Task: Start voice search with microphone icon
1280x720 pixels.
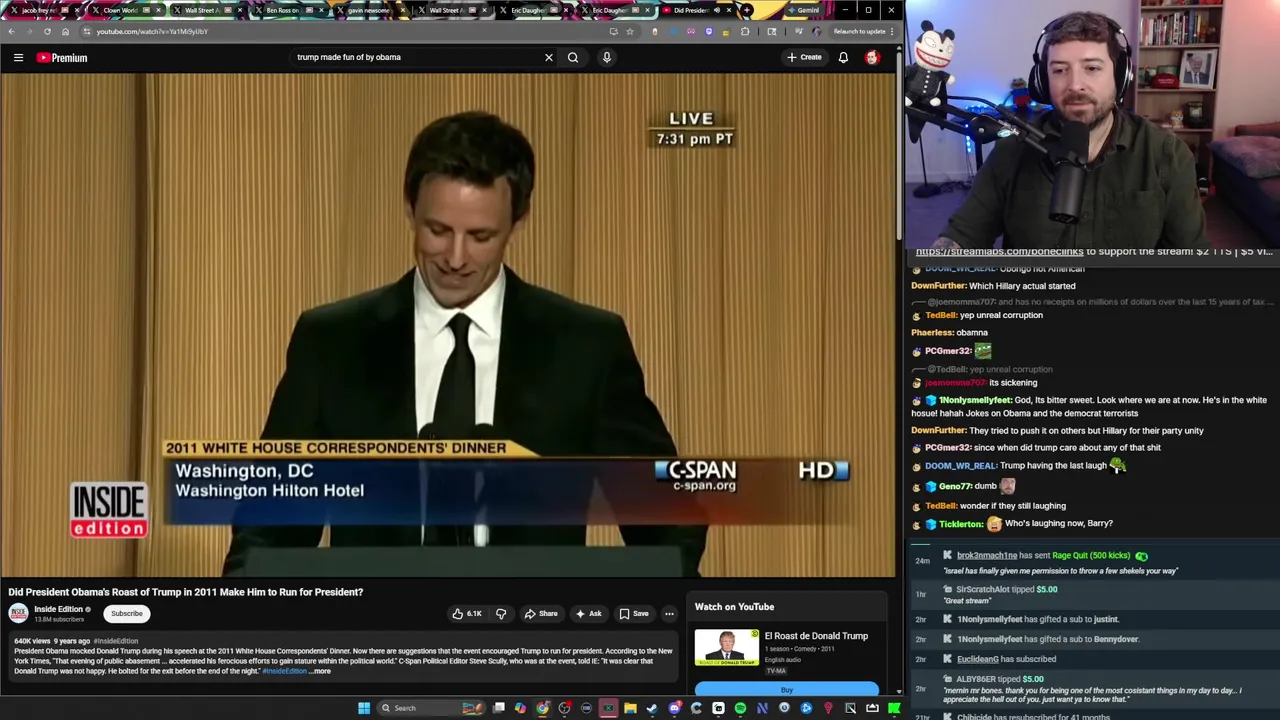Action: point(606,57)
